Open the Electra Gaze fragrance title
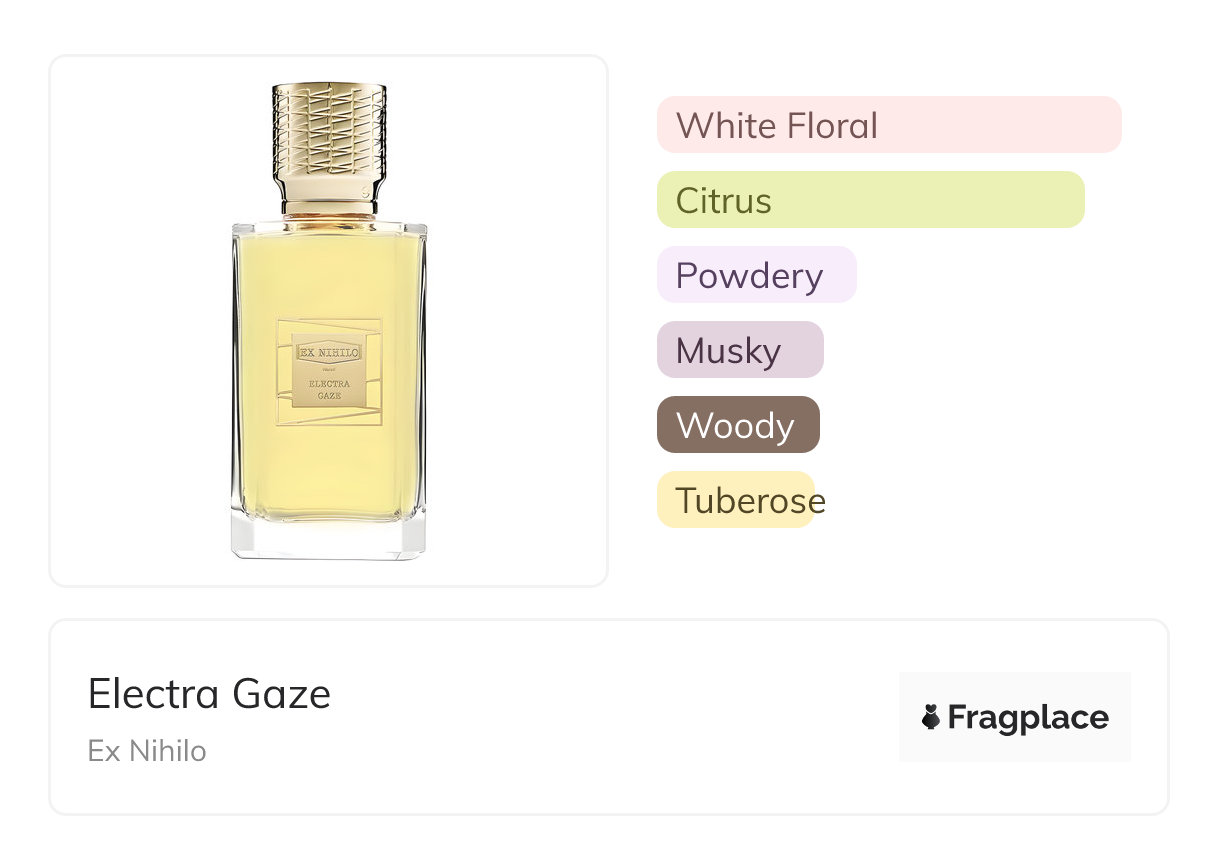1218x864 pixels. point(209,694)
